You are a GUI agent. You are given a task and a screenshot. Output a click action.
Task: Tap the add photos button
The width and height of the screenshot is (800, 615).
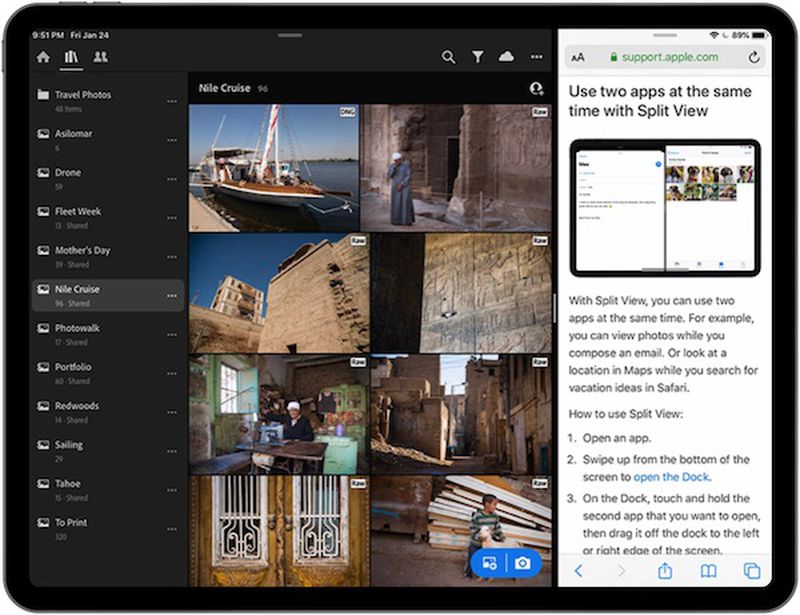(489, 563)
